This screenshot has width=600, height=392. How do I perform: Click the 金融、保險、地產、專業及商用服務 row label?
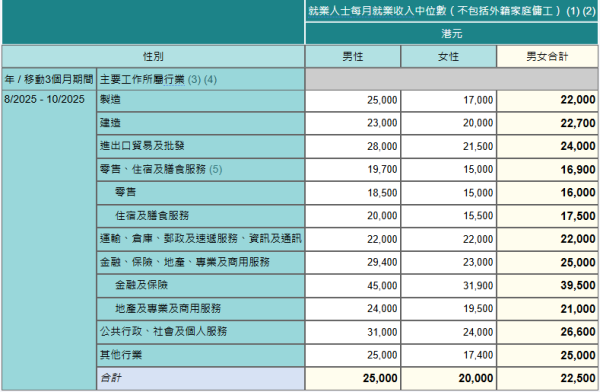click(201, 262)
